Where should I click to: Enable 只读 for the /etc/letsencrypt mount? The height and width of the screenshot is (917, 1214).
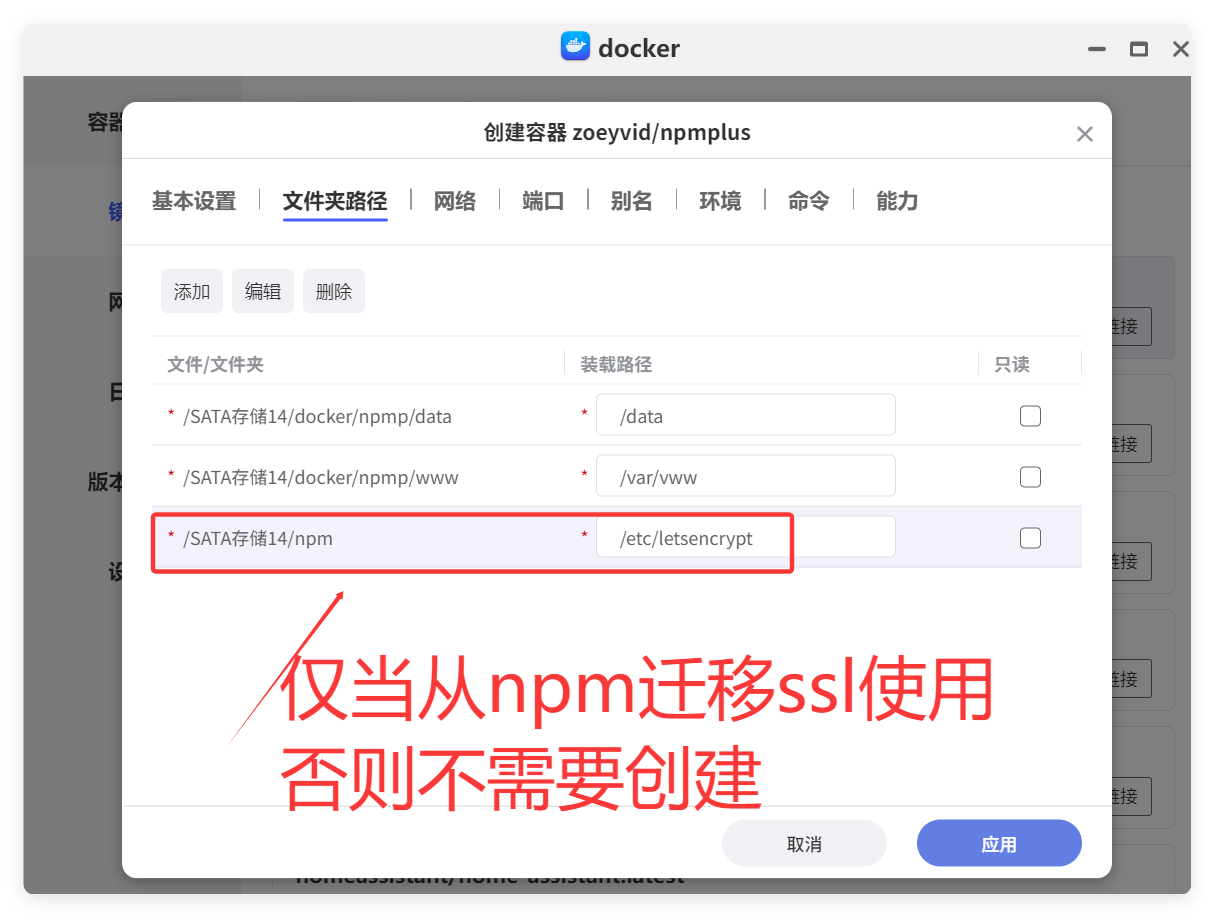(1030, 537)
